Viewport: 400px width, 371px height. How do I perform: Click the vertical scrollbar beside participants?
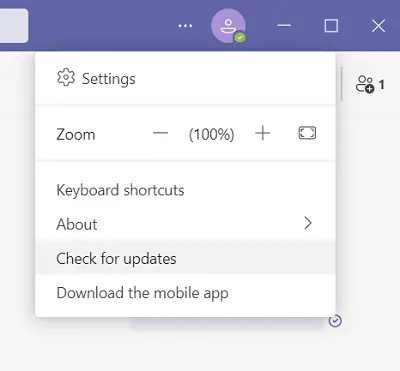tap(341, 83)
